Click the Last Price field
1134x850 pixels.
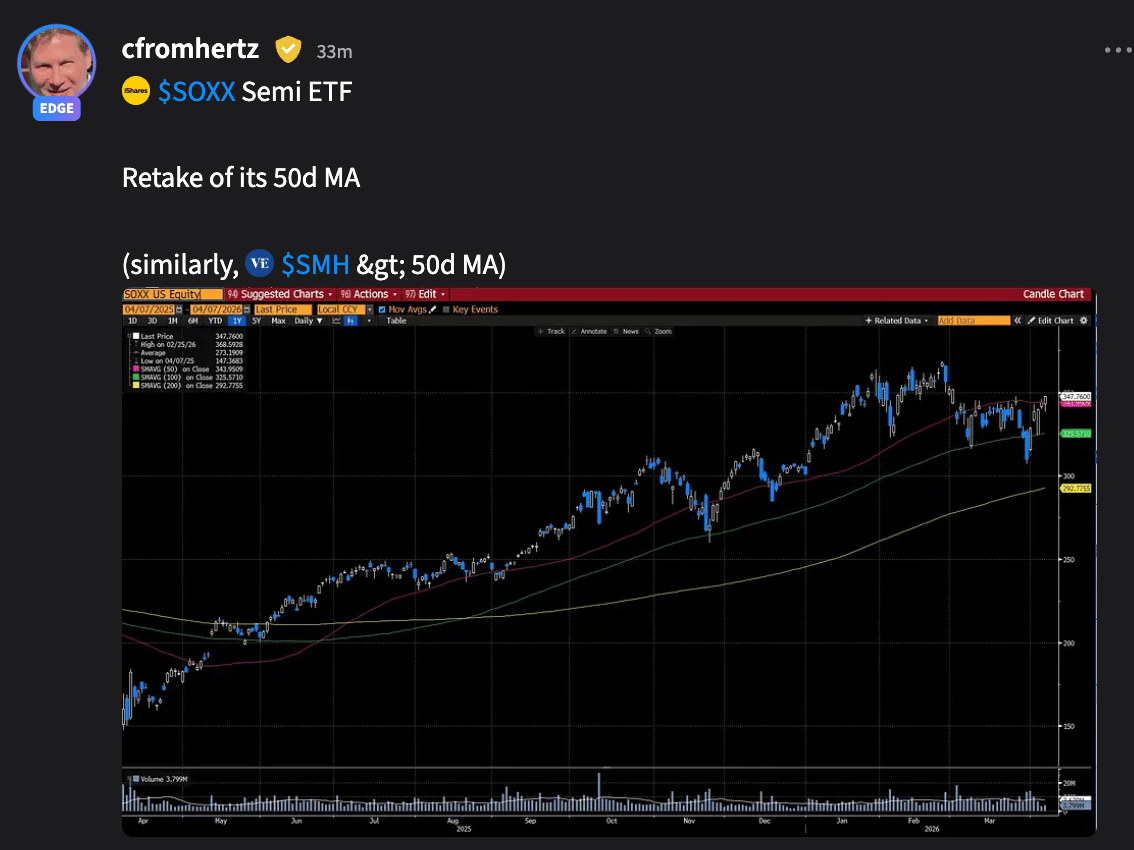283,310
